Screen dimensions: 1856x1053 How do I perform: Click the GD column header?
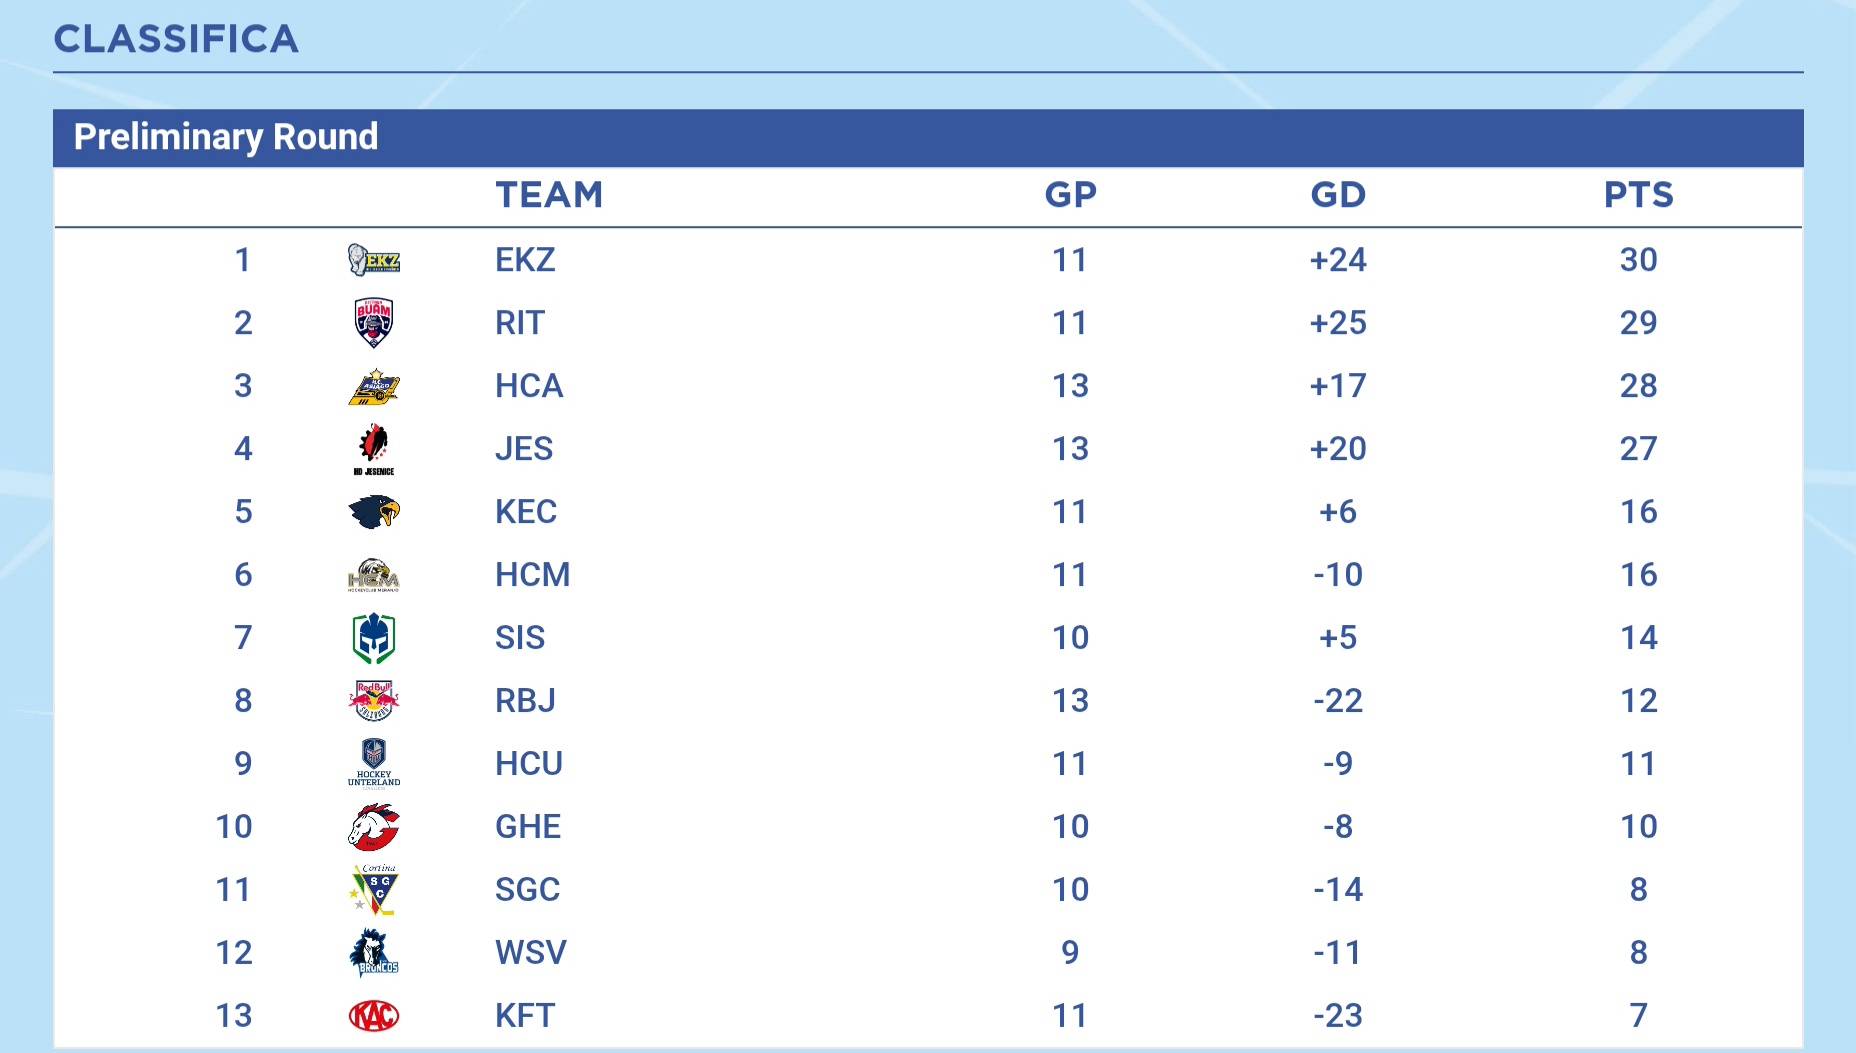point(1338,195)
